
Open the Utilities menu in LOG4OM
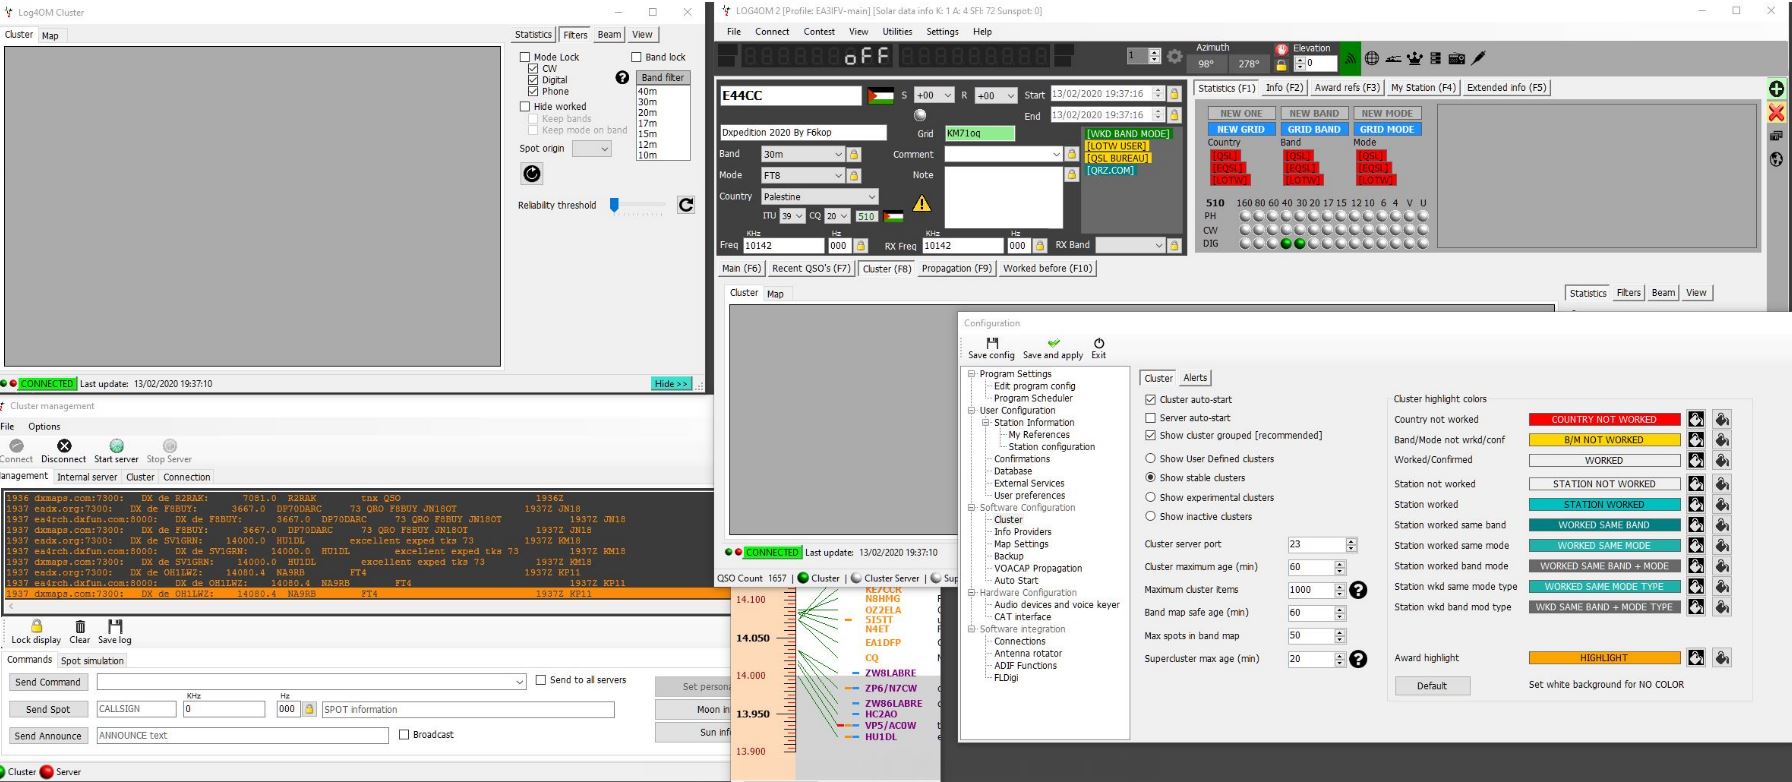click(897, 32)
